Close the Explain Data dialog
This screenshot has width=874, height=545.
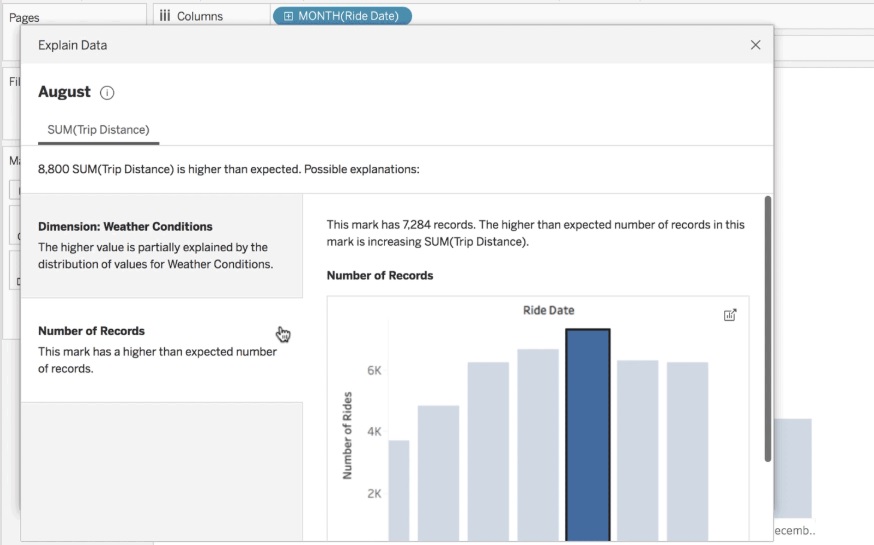(755, 45)
